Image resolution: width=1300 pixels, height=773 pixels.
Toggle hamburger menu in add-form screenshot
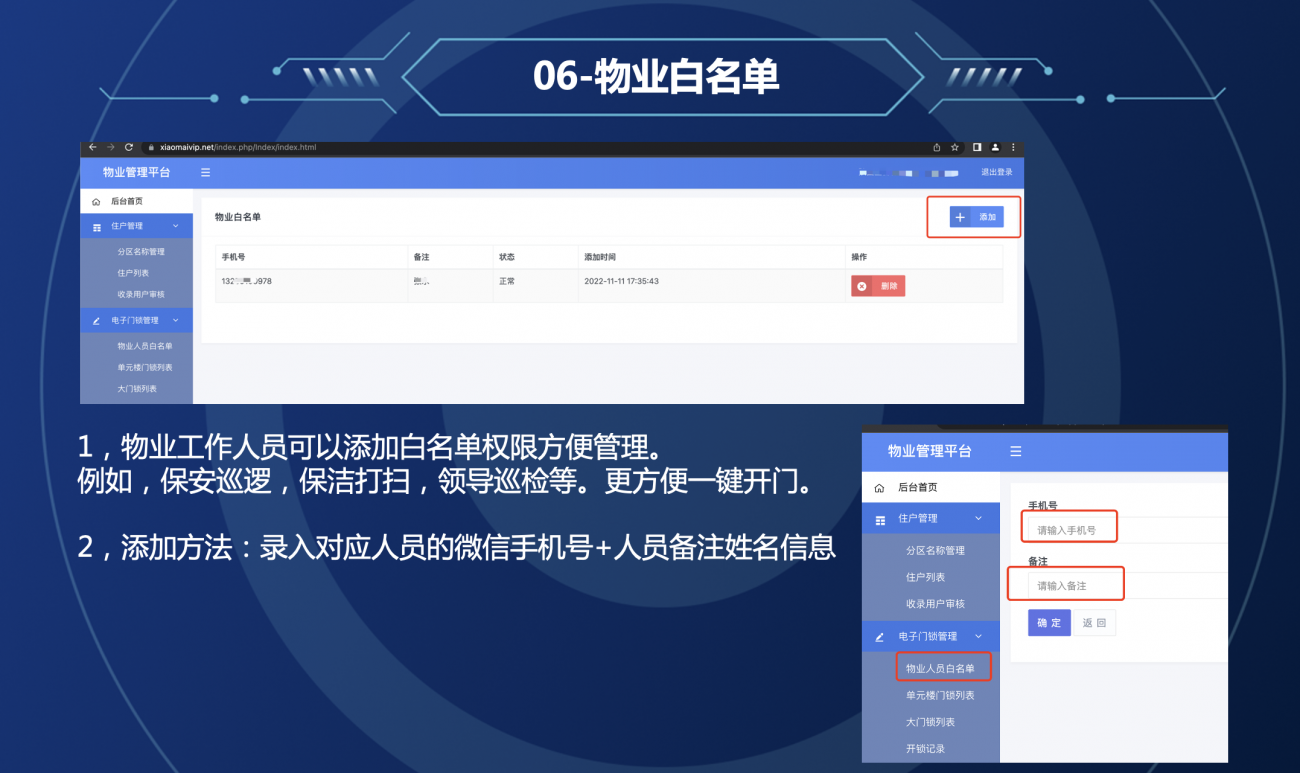[1016, 451]
